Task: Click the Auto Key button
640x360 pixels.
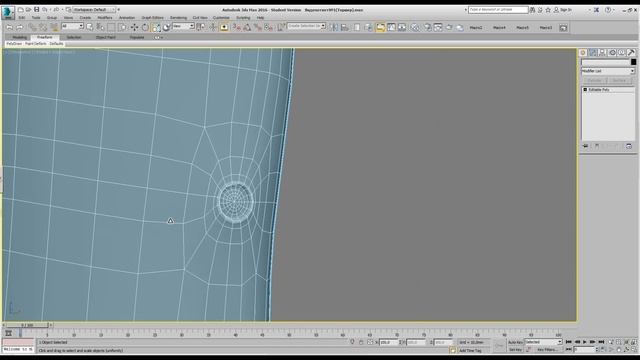Action: click(x=515, y=342)
